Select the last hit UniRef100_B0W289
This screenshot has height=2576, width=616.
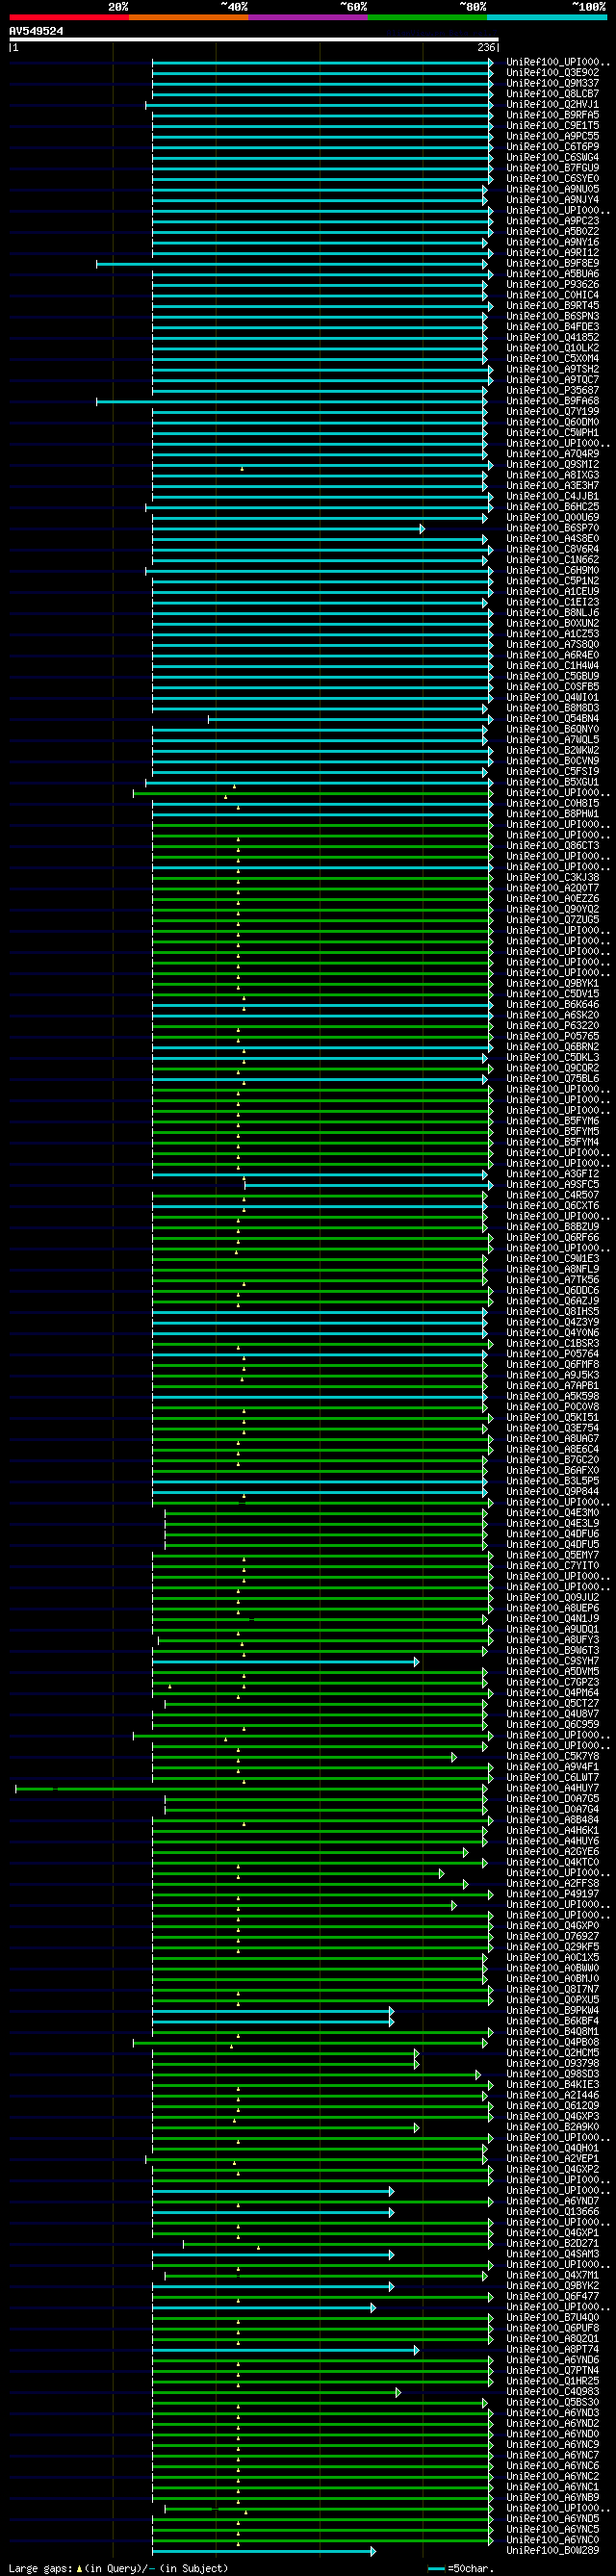pos(553,2552)
